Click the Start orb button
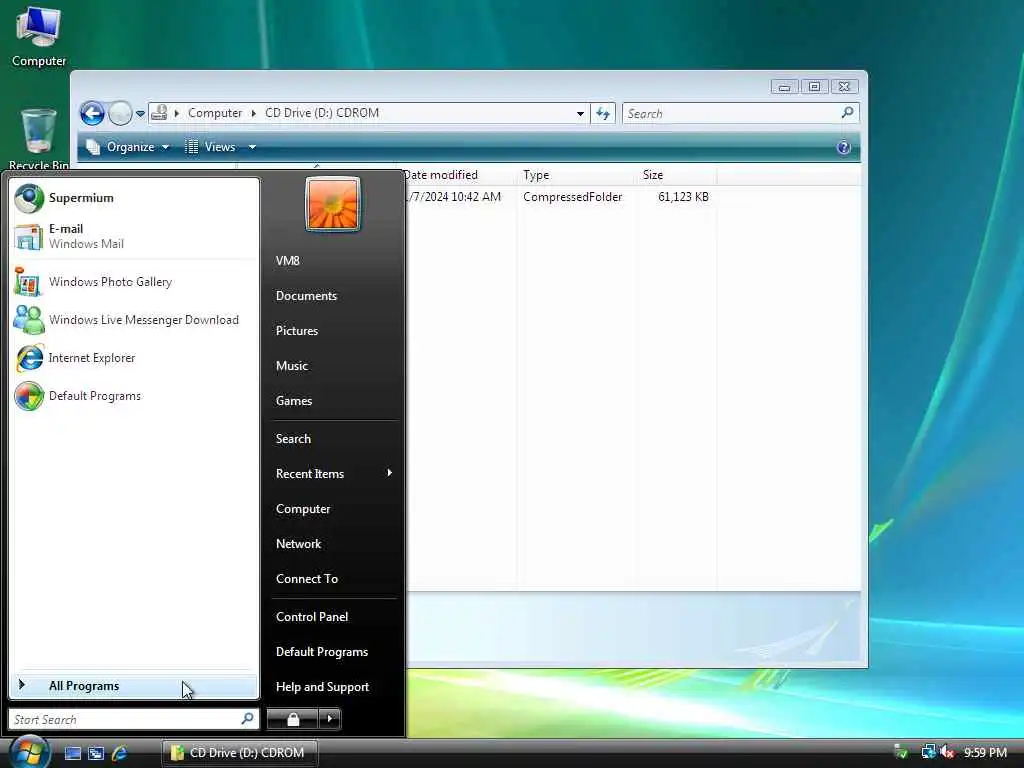Viewport: 1024px width, 768px height. coord(29,751)
